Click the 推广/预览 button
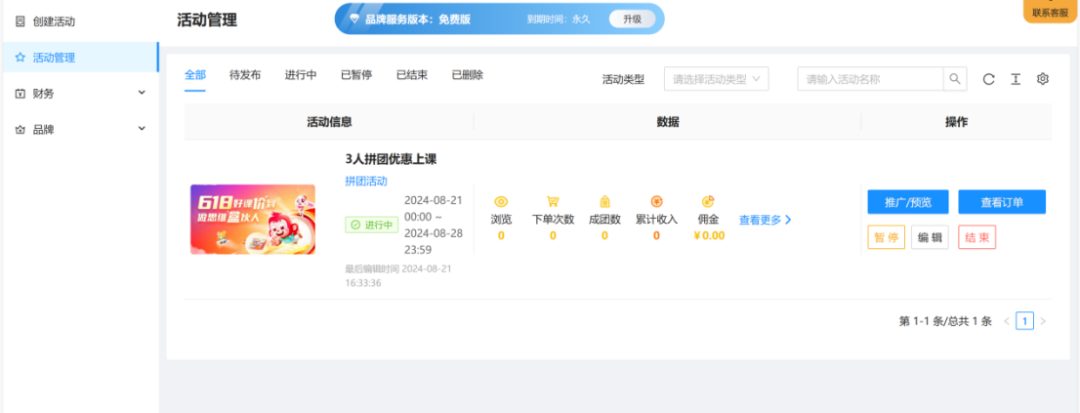This screenshot has height=413, width=1080. click(x=907, y=202)
